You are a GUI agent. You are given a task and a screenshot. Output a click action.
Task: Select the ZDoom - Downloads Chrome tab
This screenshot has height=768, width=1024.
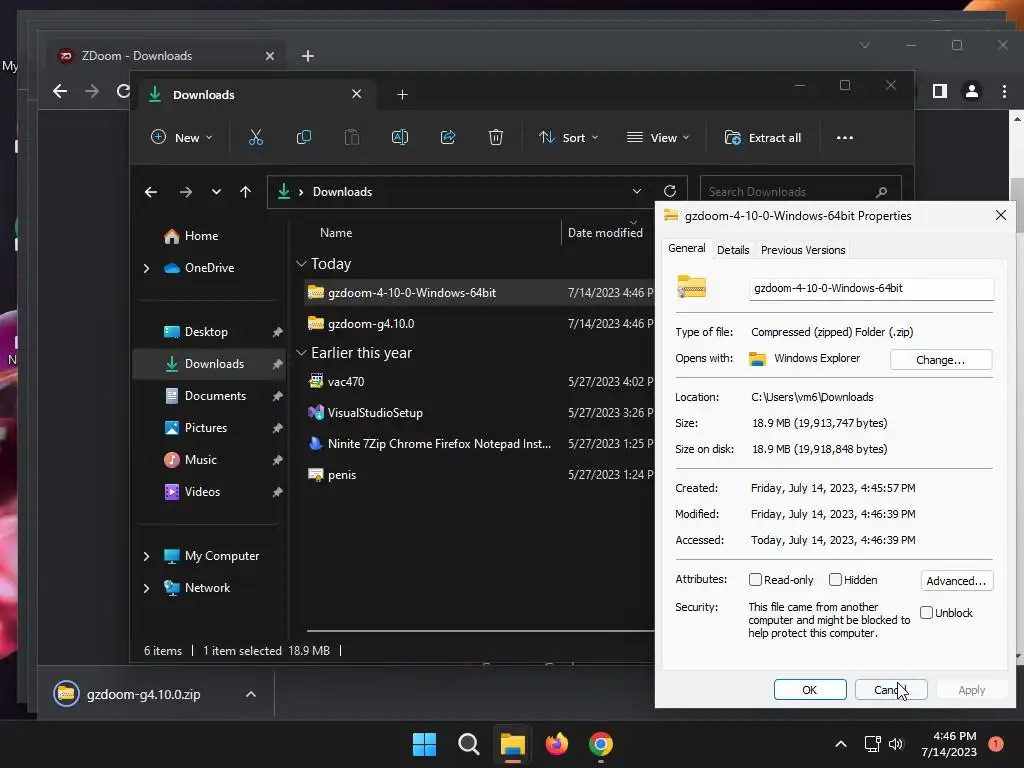click(x=166, y=56)
